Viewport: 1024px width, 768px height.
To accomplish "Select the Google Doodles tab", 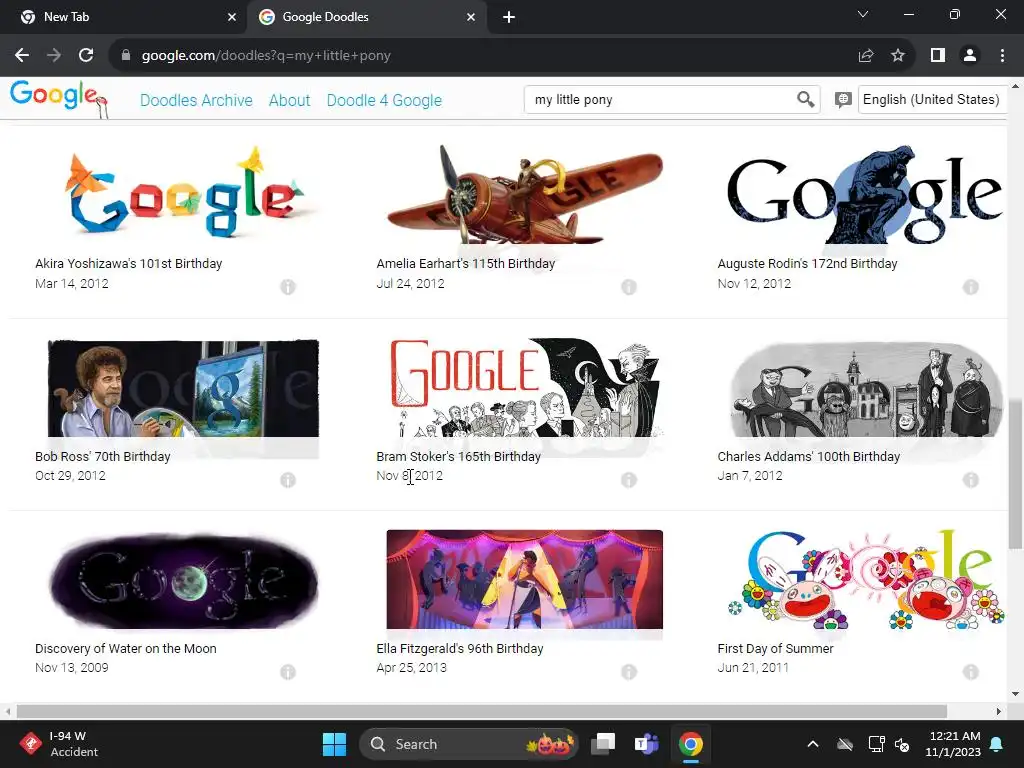I will (366, 18).
